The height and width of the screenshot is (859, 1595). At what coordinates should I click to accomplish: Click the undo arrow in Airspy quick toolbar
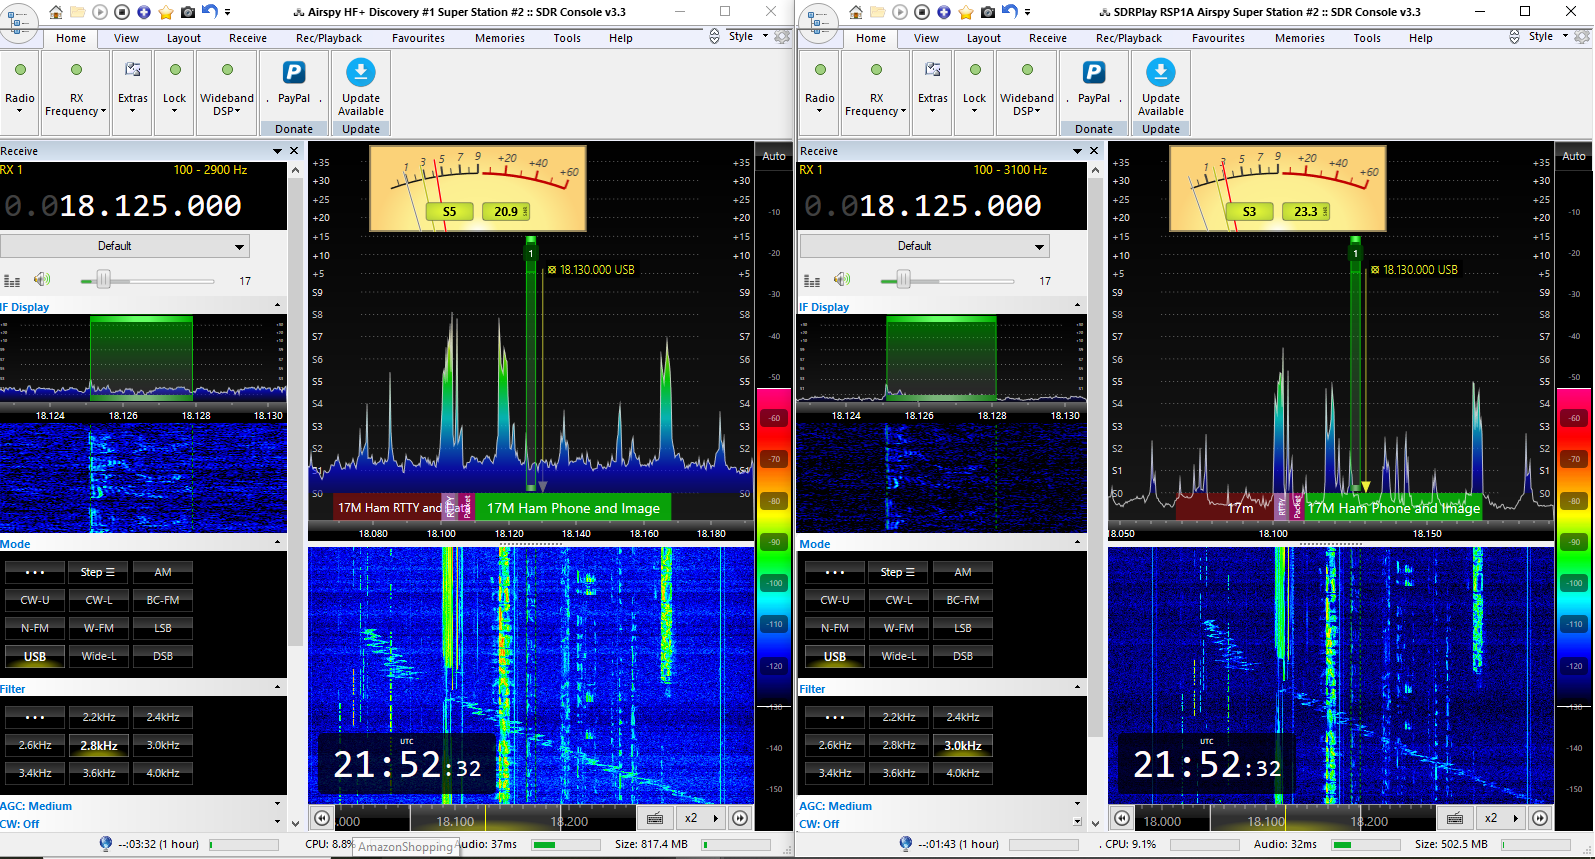pos(209,12)
